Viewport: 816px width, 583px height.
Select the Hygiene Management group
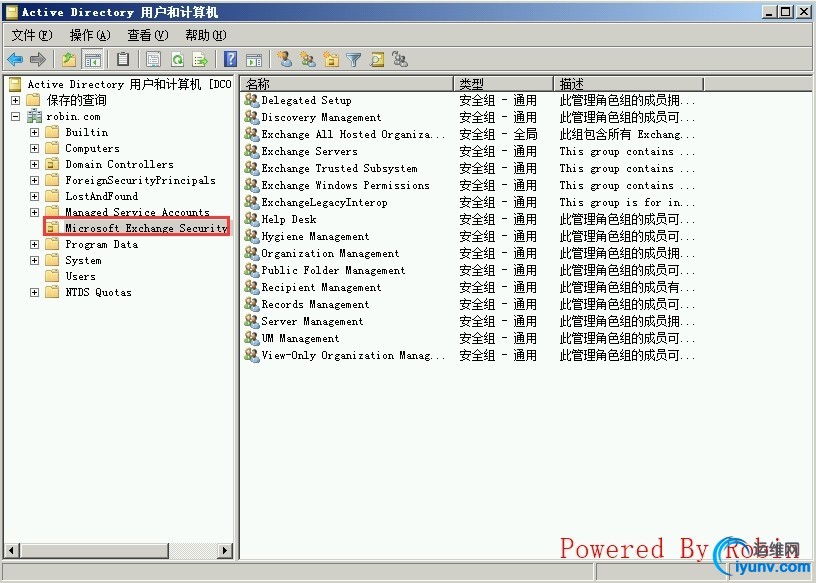point(315,236)
